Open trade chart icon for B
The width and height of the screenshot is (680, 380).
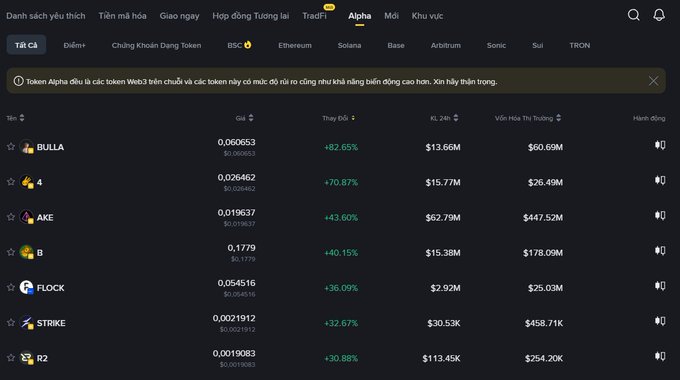click(x=660, y=250)
